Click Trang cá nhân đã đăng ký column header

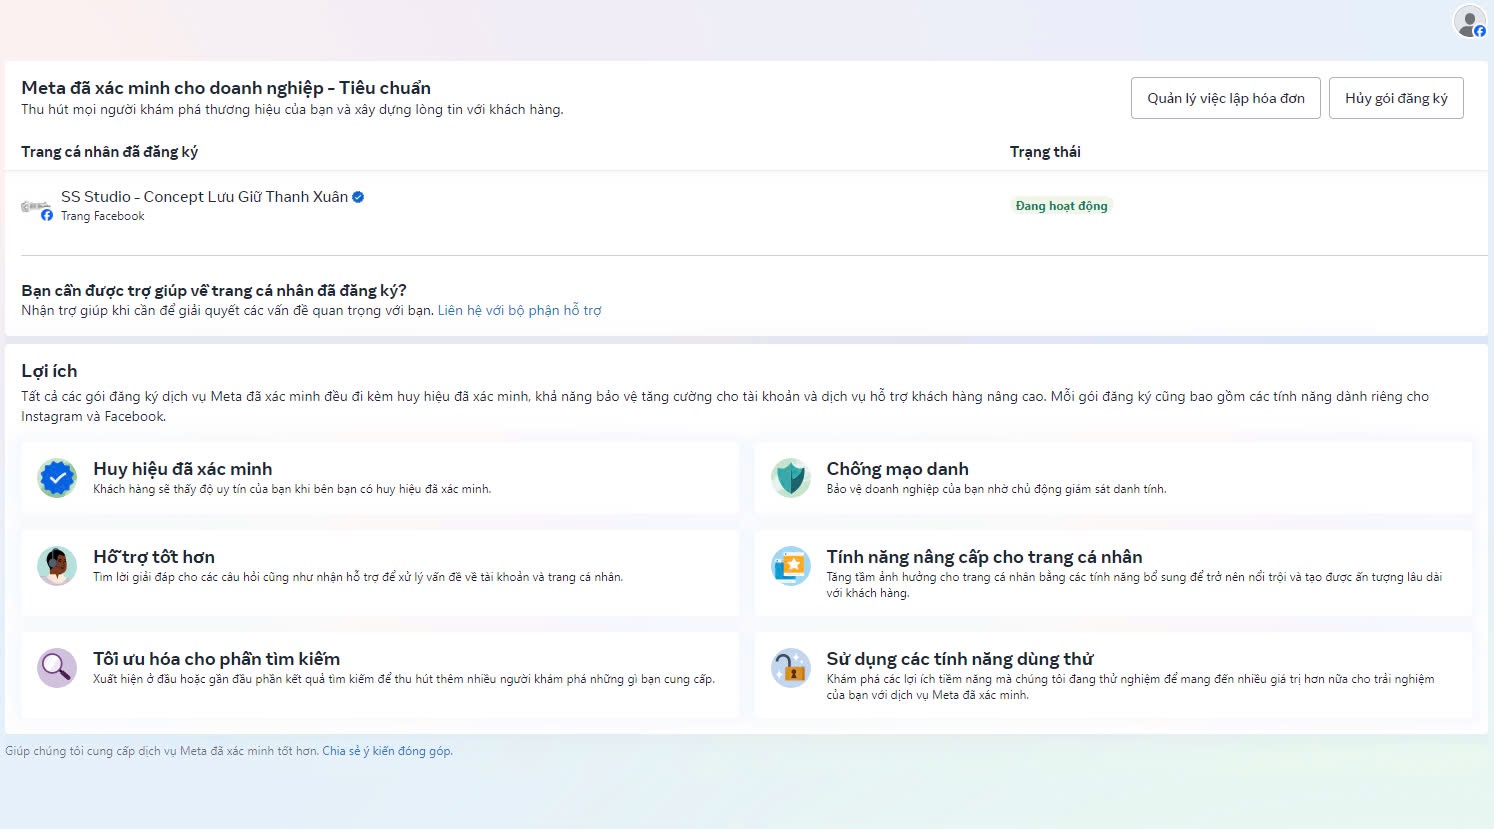(x=110, y=152)
